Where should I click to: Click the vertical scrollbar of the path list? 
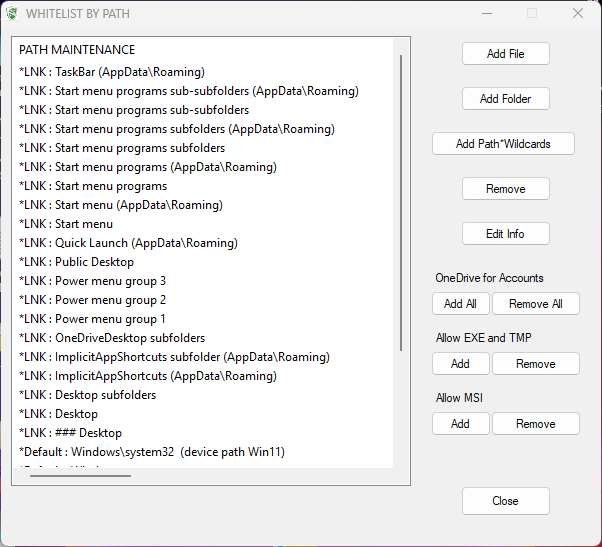[401, 200]
